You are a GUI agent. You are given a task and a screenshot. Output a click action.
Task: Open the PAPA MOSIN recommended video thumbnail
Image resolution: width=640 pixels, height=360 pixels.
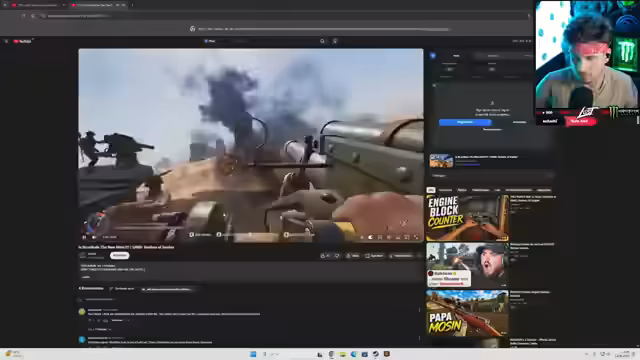click(467, 313)
